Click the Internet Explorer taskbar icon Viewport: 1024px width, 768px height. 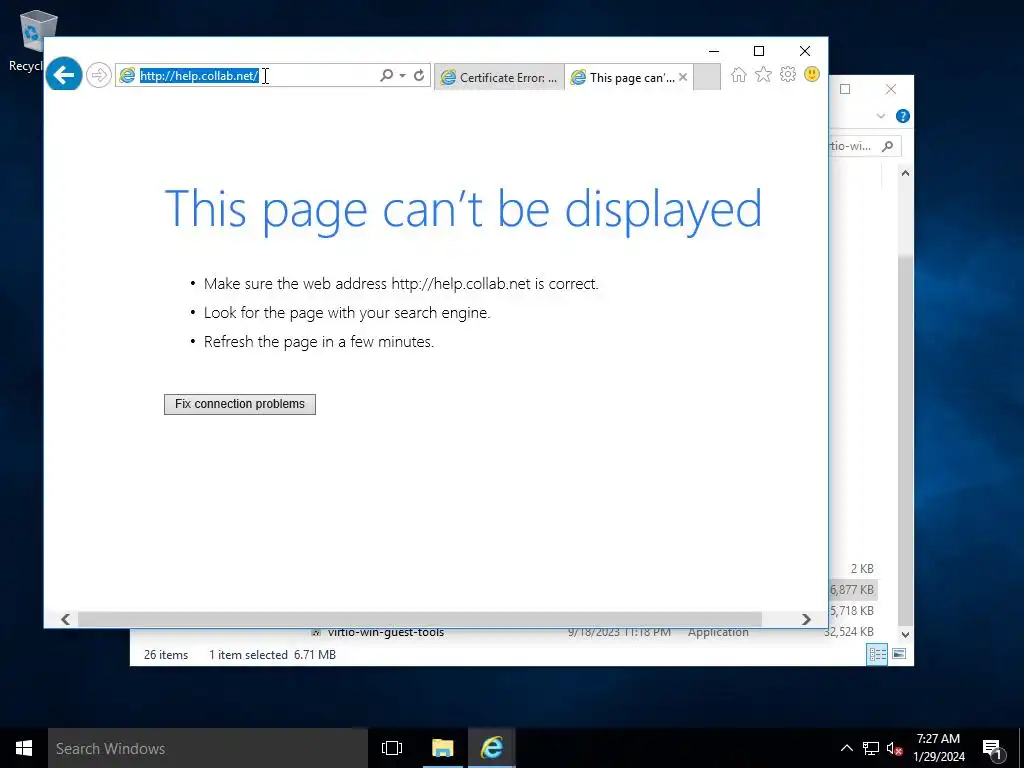492,748
